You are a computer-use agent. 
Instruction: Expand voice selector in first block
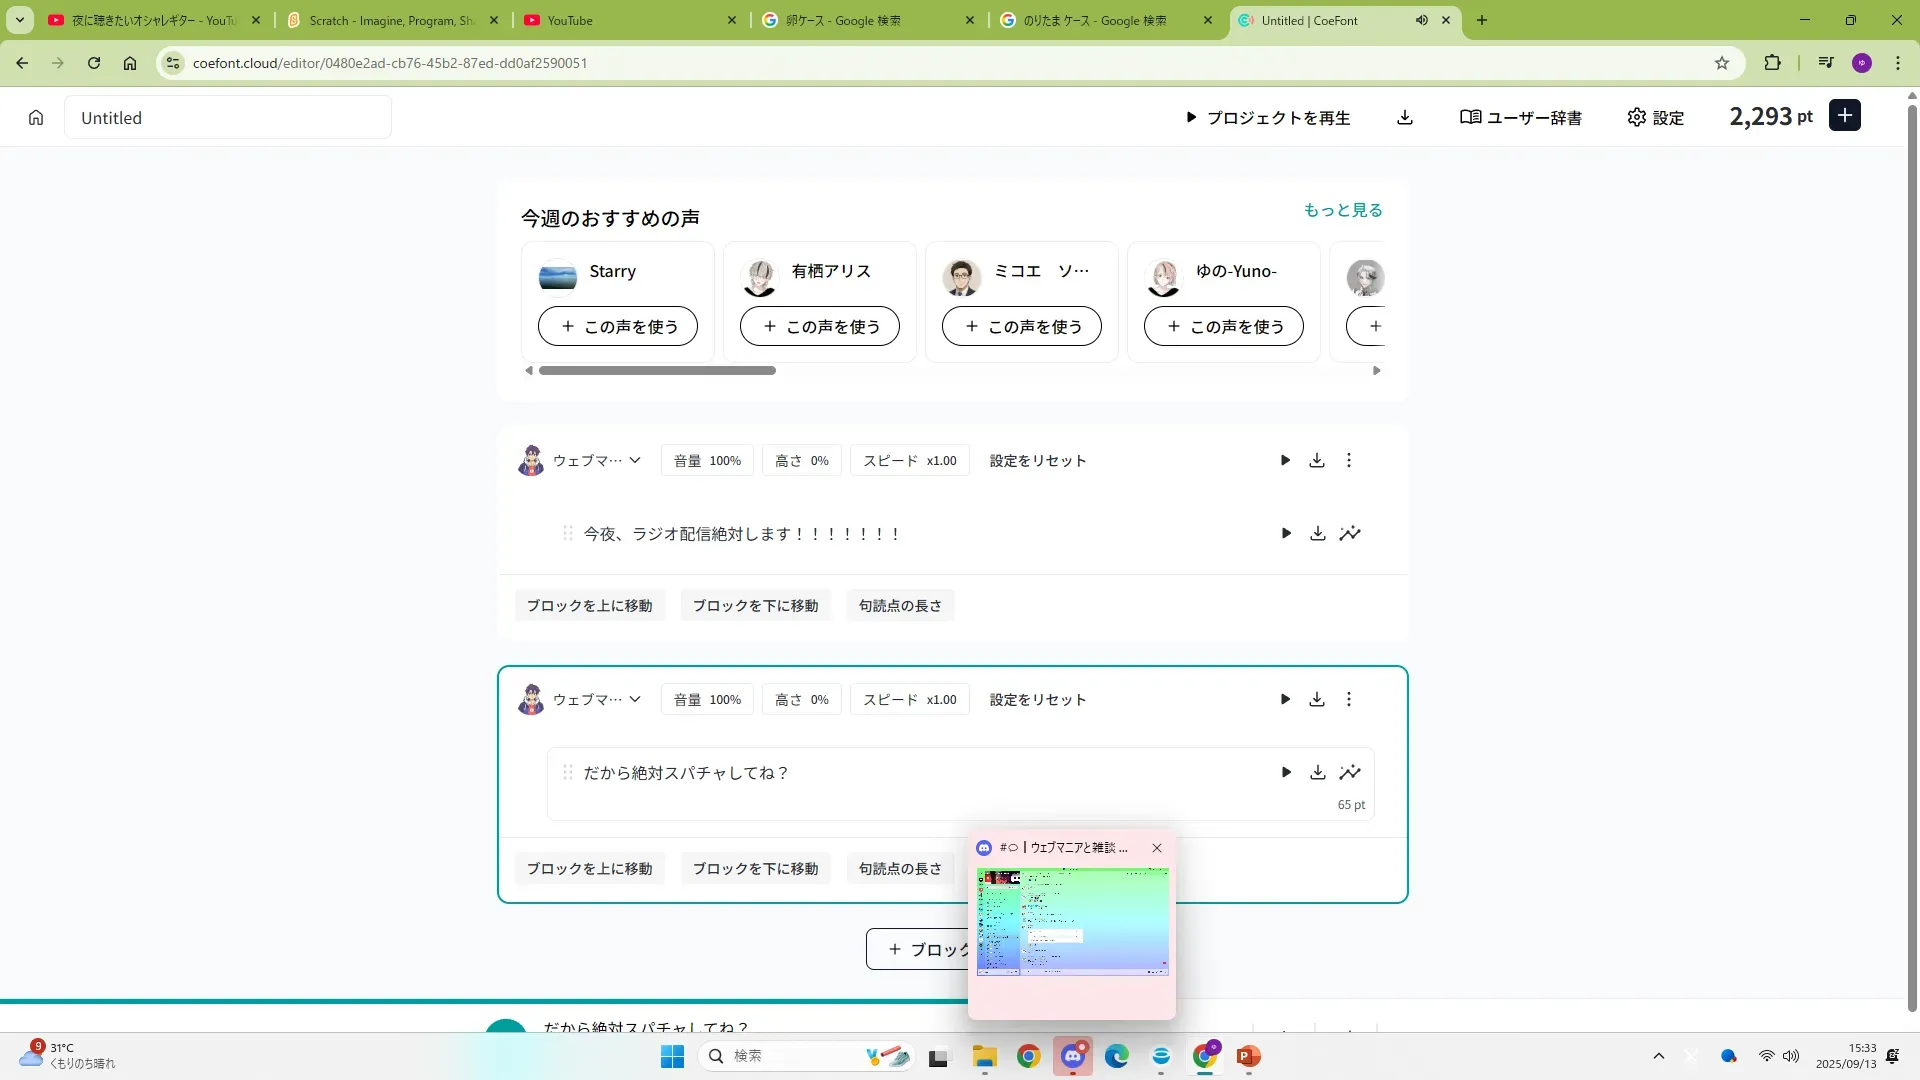click(635, 461)
